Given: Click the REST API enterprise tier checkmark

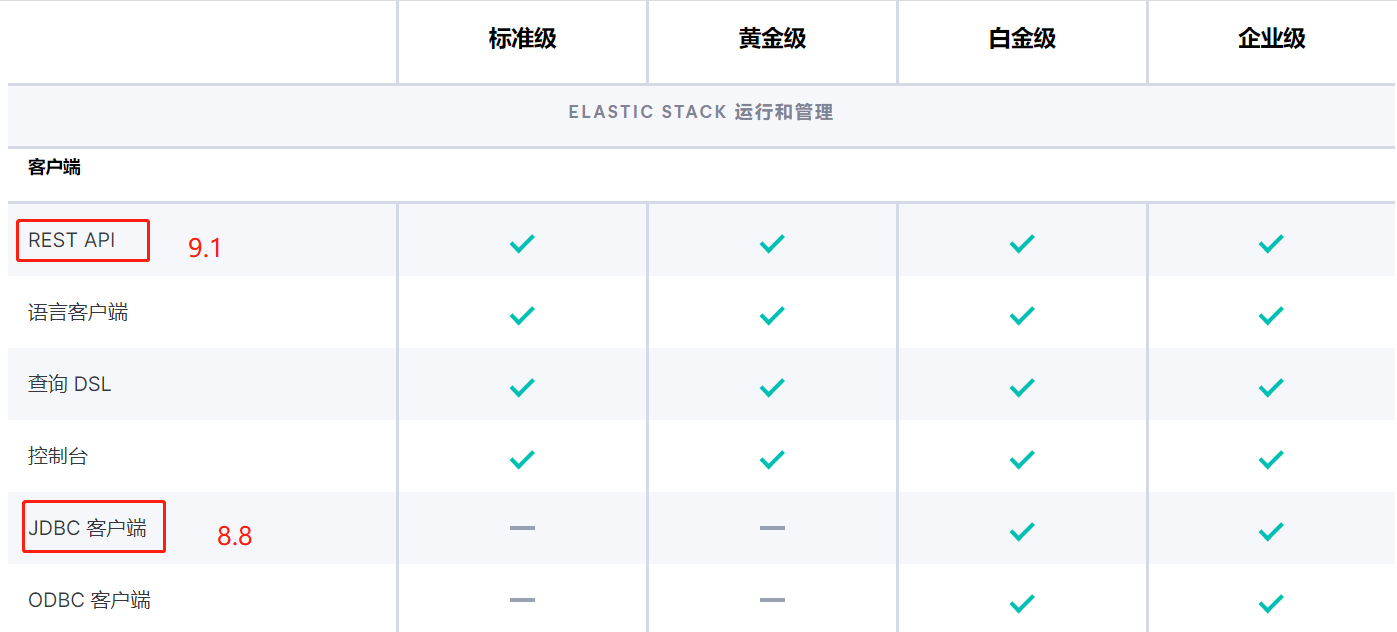Looking at the screenshot, I should pos(1271,243).
